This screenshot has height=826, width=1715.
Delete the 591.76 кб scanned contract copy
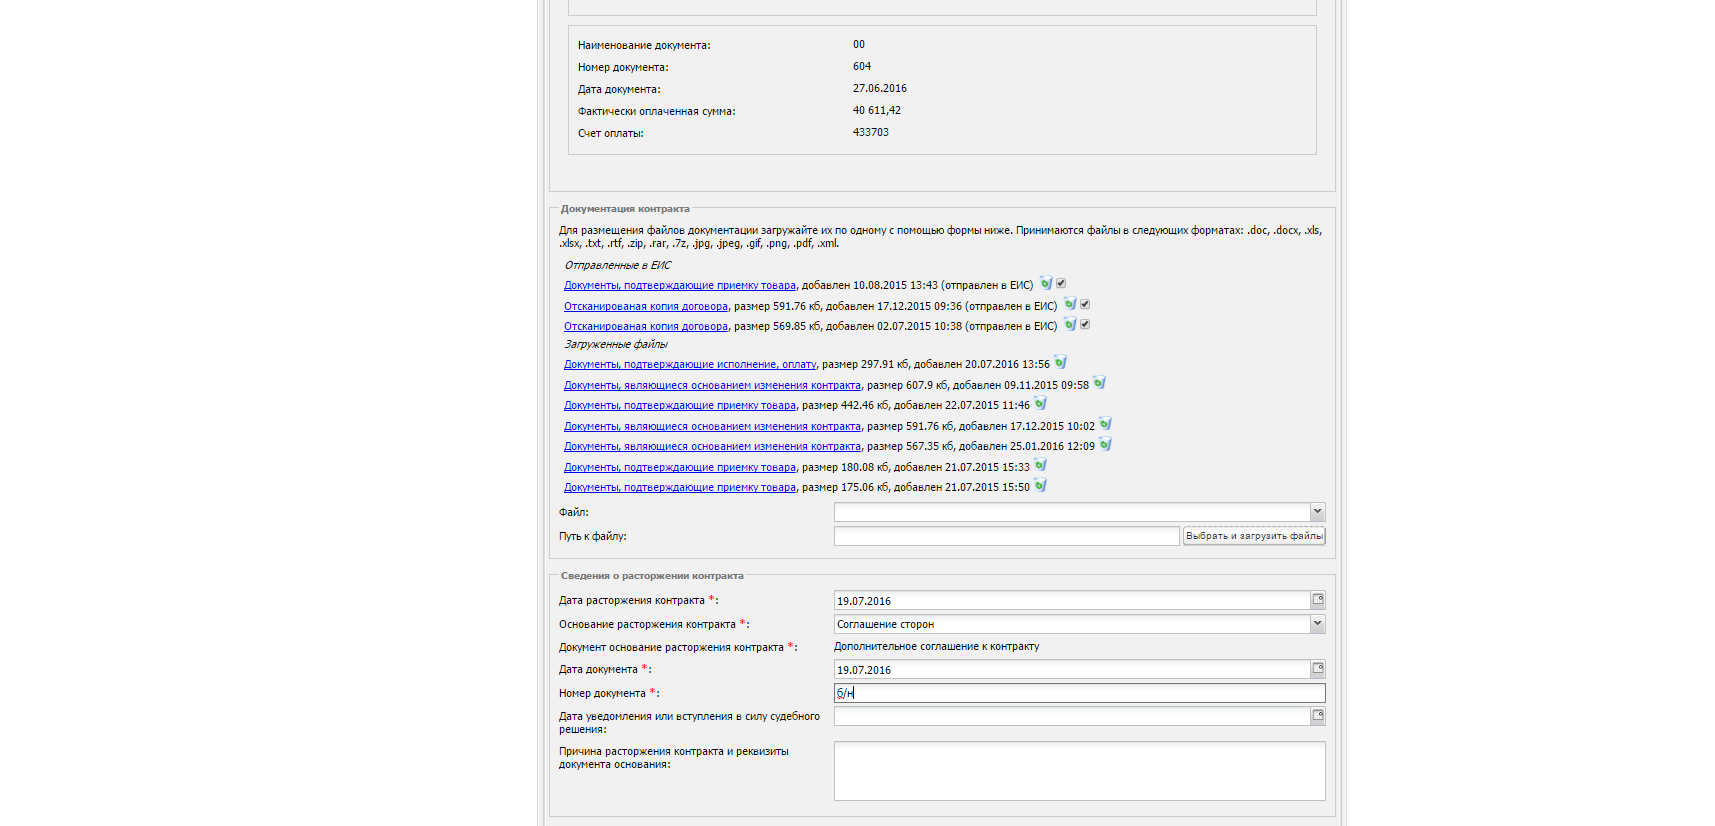tap(1070, 304)
